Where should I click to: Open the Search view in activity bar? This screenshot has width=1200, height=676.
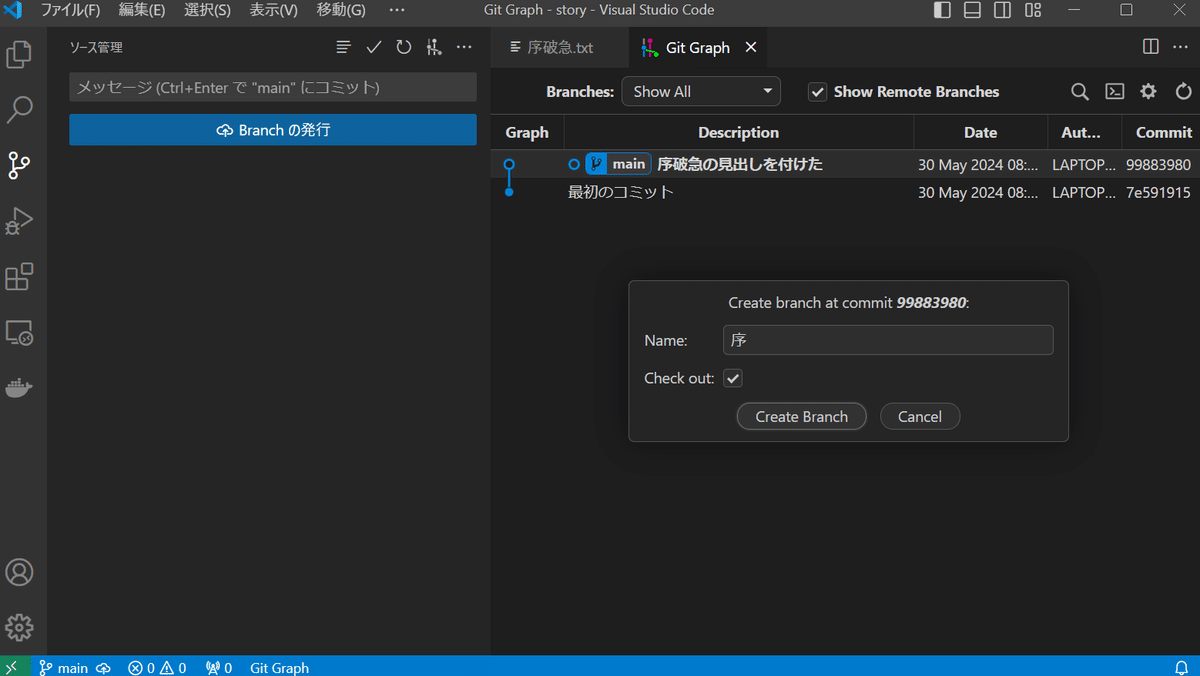[19, 110]
